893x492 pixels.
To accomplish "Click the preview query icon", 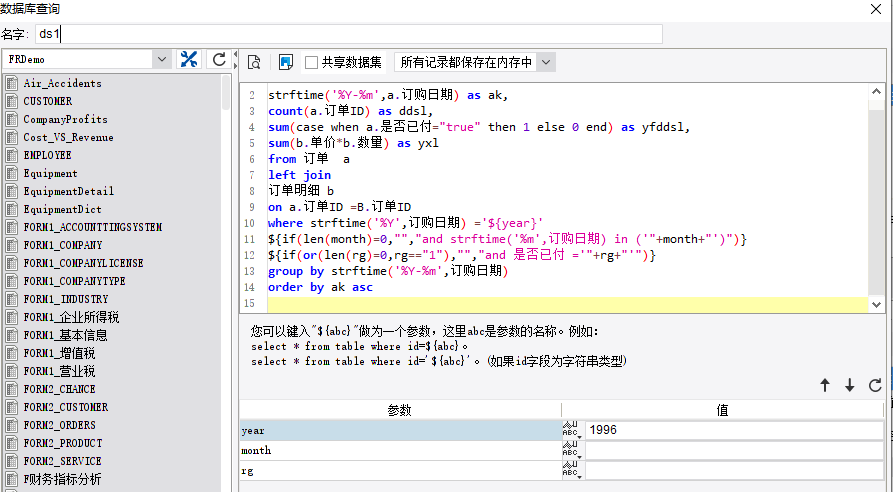I will click(254, 62).
